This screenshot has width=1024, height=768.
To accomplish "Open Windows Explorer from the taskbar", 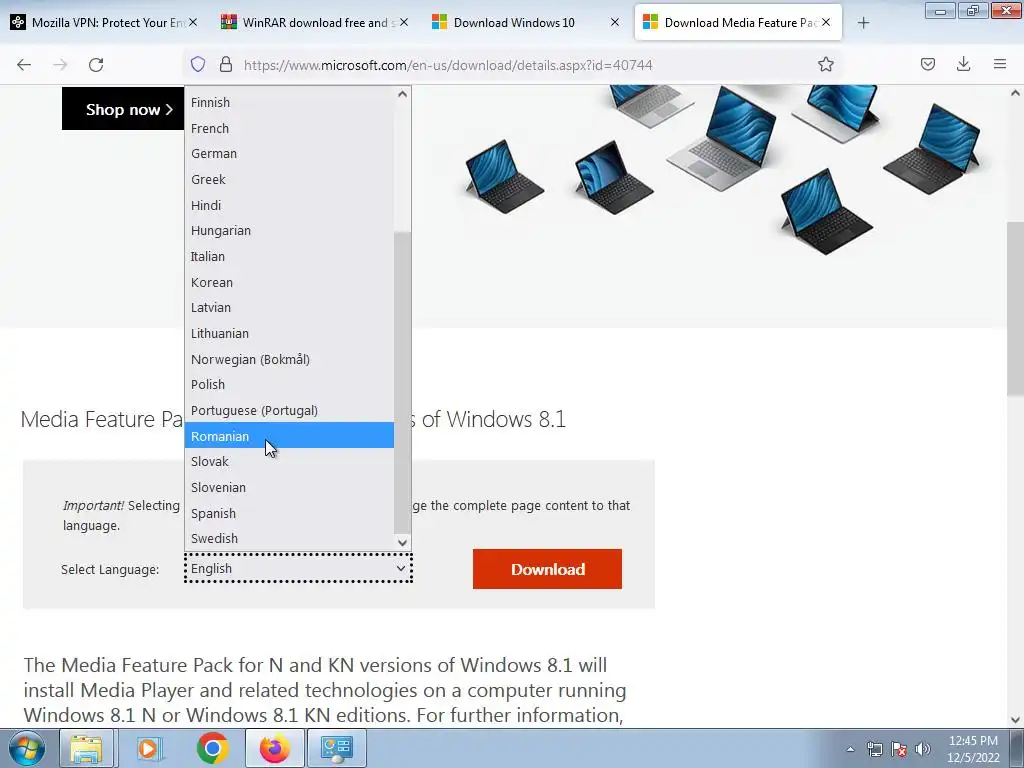I will click(x=86, y=748).
